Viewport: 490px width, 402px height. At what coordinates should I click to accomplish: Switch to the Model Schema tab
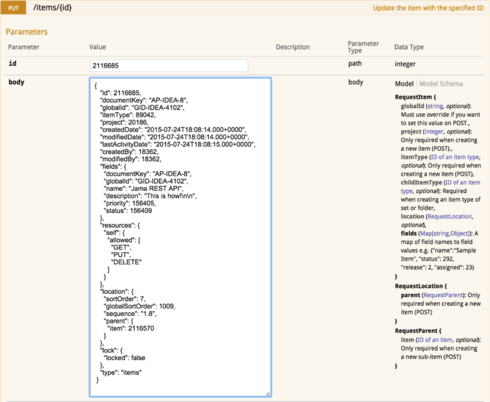441,84
